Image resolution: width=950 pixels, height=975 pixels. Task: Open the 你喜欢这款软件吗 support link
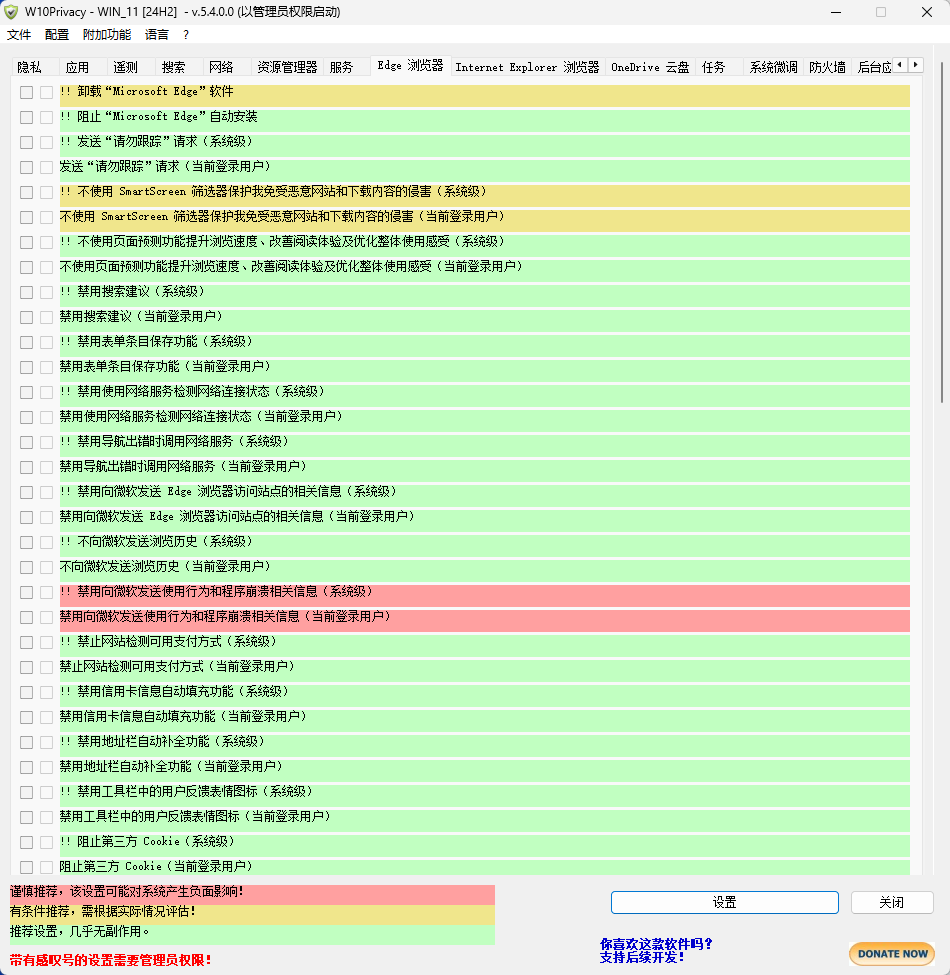pos(656,950)
